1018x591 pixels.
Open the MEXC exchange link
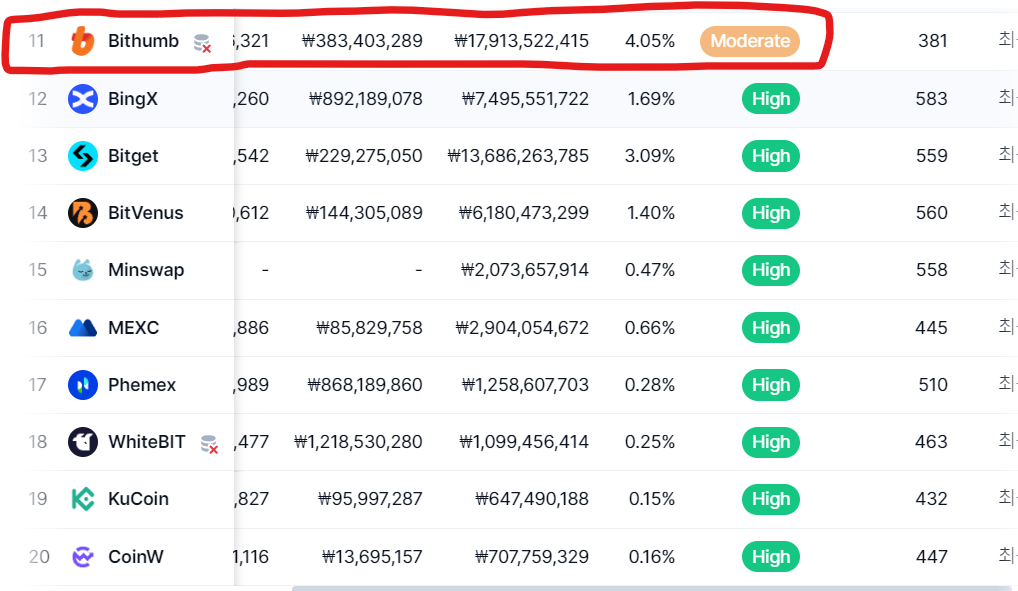click(x=134, y=328)
